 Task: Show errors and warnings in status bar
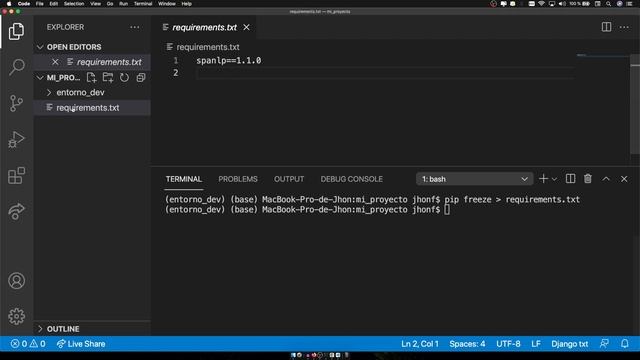pos(28,344)
